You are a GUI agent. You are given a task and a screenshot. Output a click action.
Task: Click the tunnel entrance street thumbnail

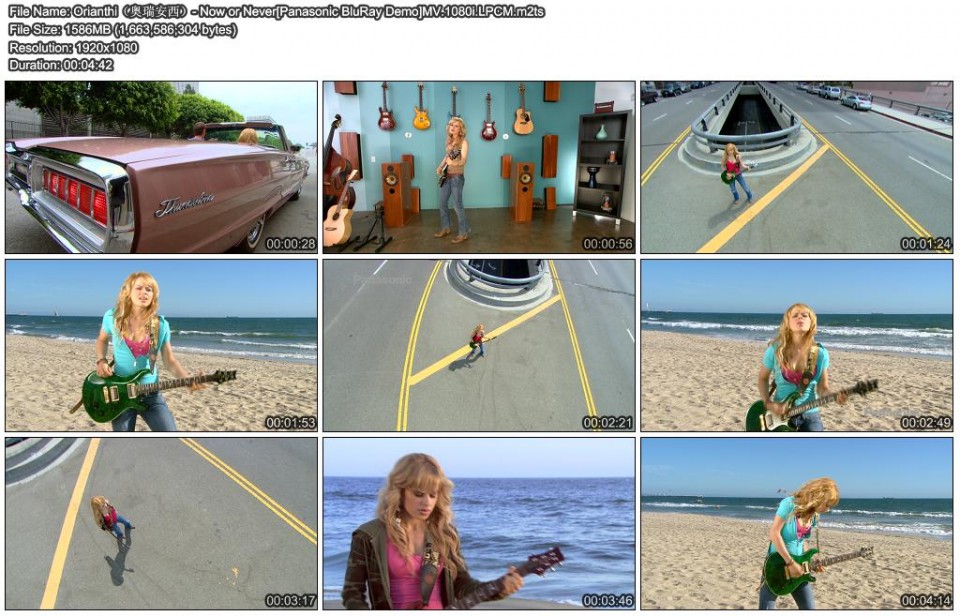[x=800, y=165]
